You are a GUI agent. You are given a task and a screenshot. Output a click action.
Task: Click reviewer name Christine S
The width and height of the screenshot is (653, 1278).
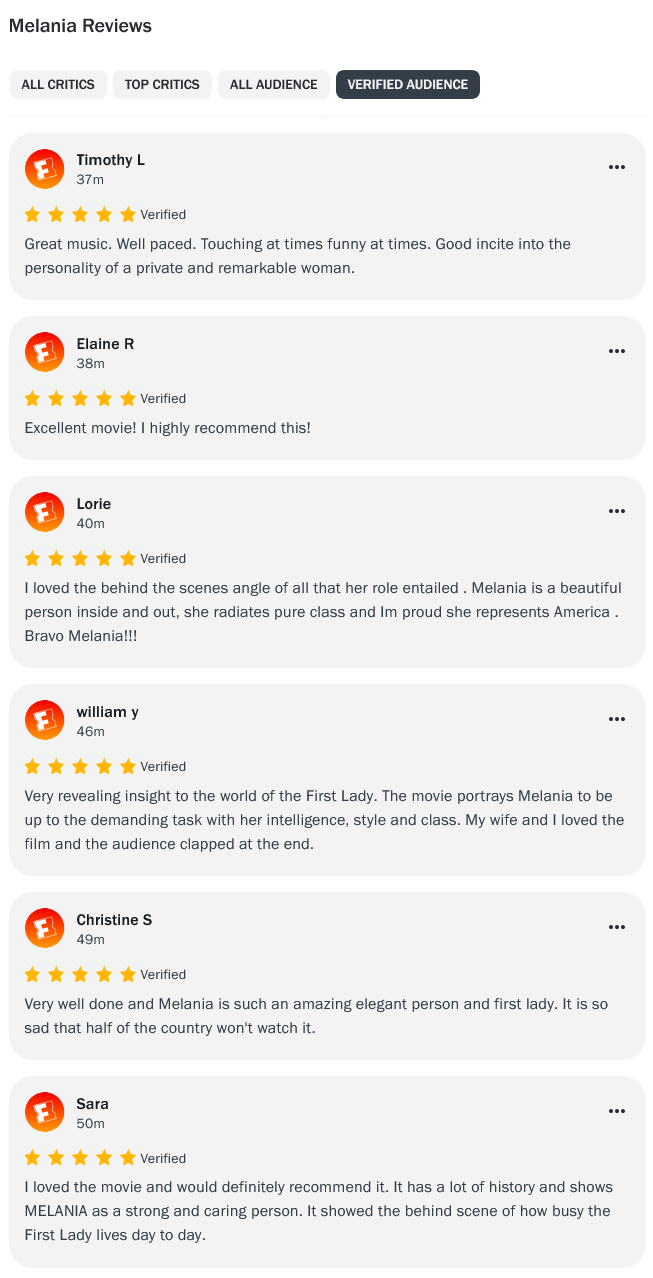click(x=114, y=920)
